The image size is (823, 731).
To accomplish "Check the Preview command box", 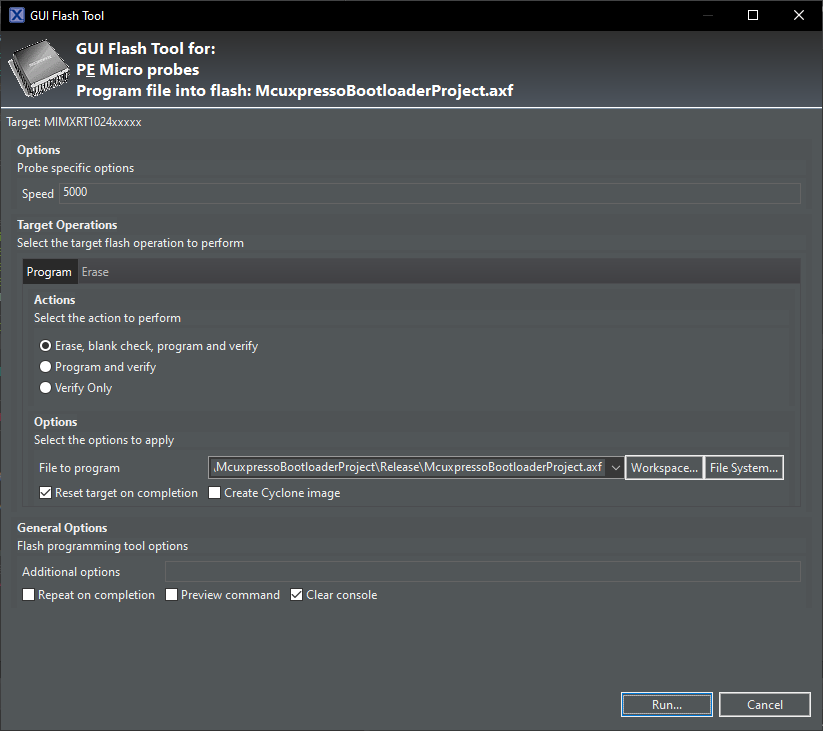I will 172,595.
